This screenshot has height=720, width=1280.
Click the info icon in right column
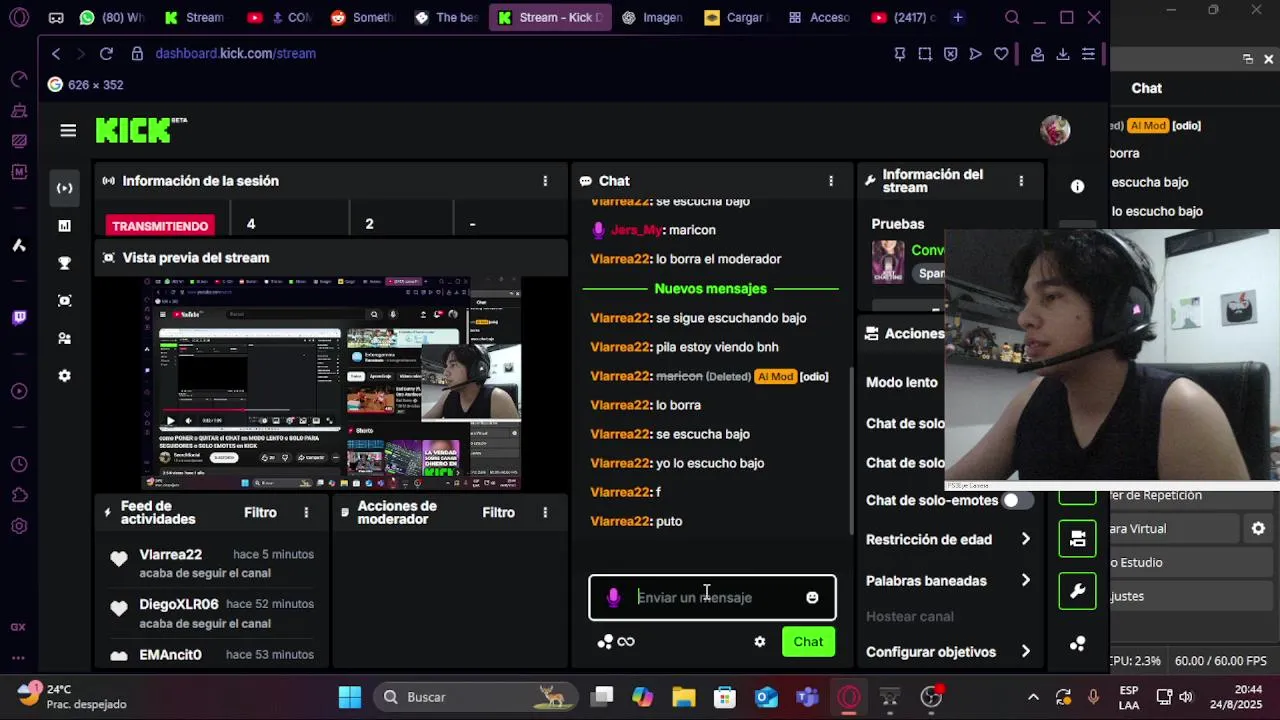pos(1077,187)
